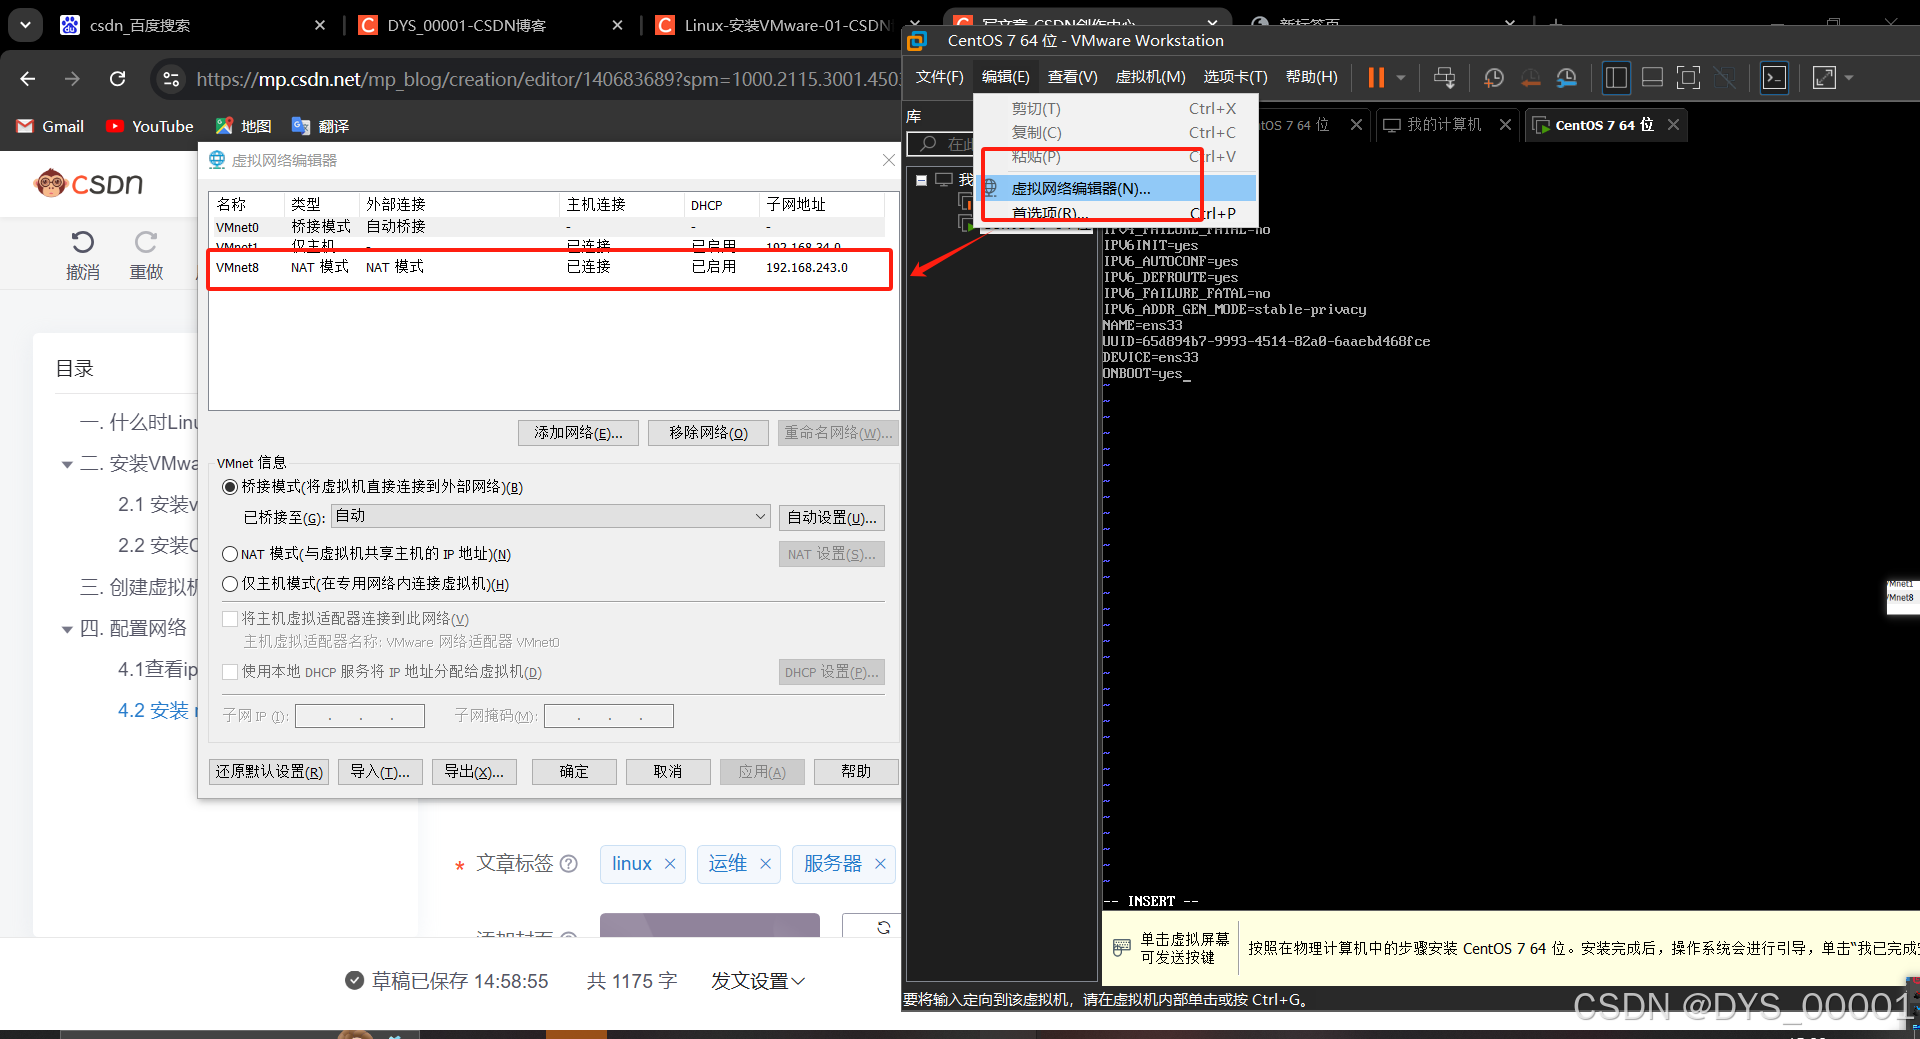Click the 帮助 button in network editor
This screenshot has height=1039, width=1920.
(856, 772)
